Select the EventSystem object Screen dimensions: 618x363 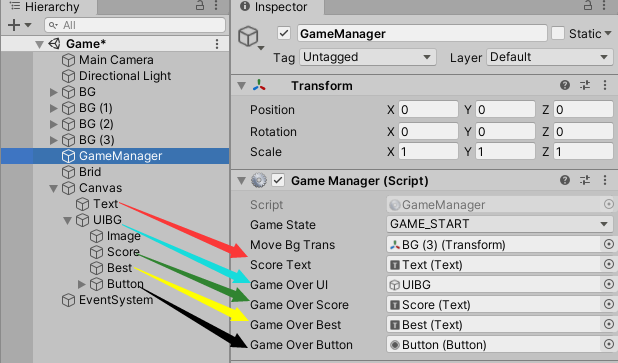pyautogui.click(x=115, y=300)
